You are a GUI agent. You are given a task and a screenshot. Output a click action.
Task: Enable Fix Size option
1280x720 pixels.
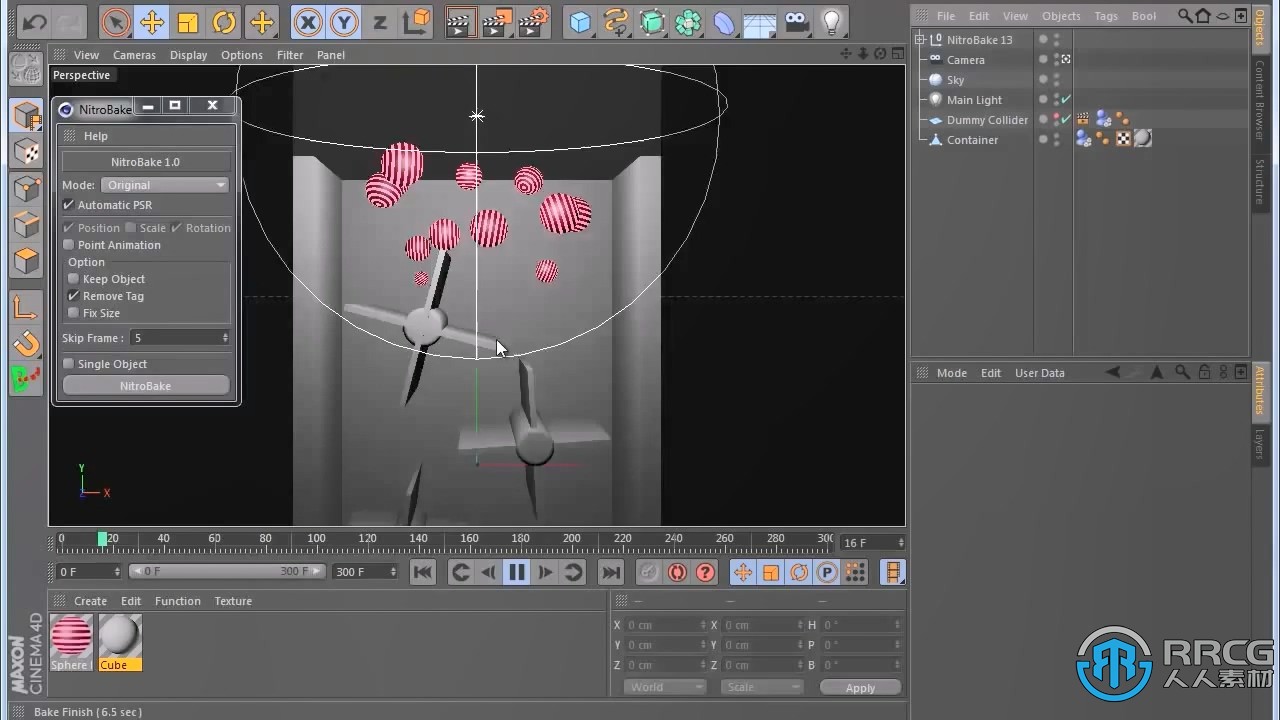click(73, 313)
